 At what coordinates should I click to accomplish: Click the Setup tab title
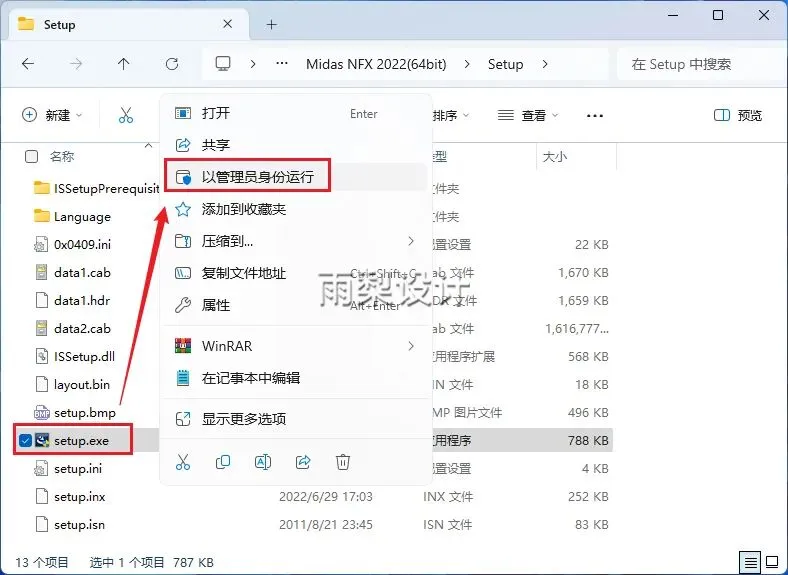click(59, 24)
